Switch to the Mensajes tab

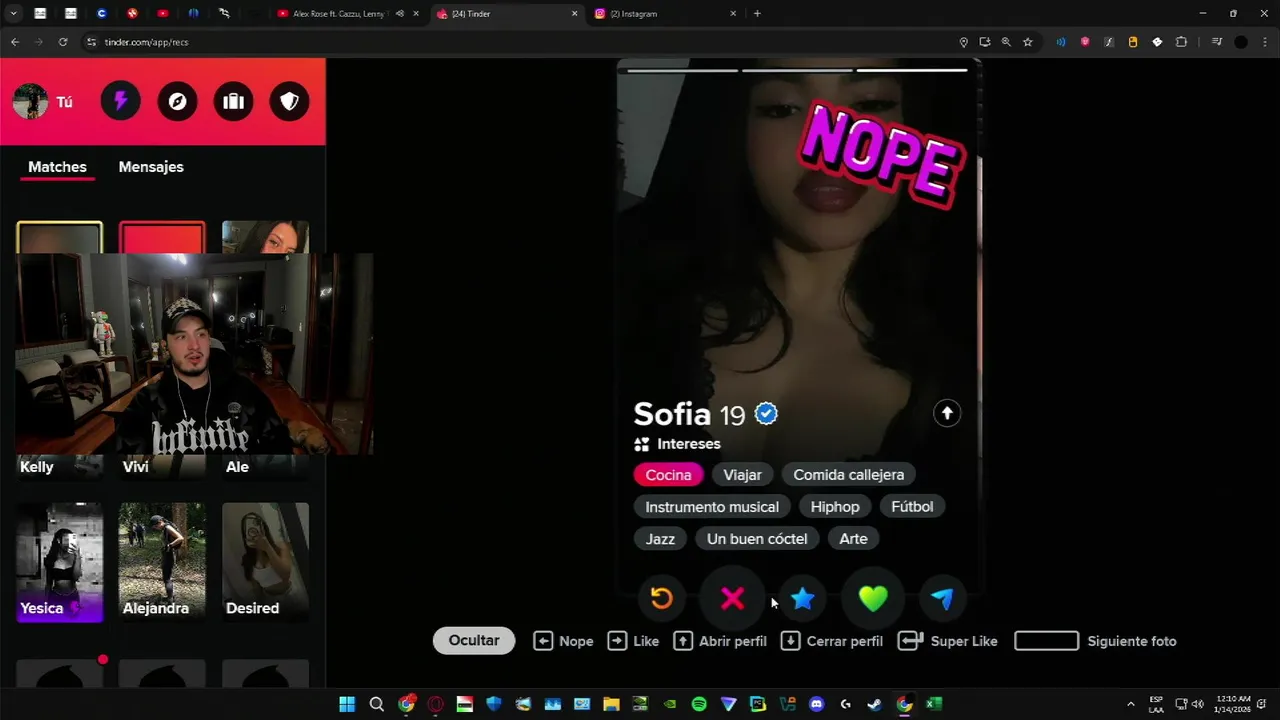pyautogui.click(x=151, y=167)
